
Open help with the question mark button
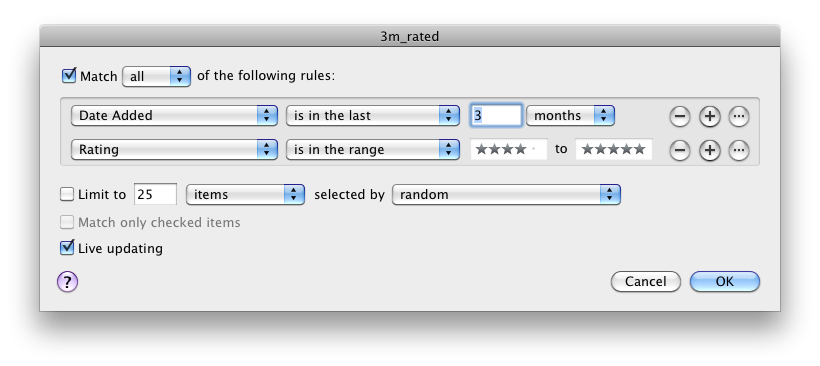[x=67, y=282]
